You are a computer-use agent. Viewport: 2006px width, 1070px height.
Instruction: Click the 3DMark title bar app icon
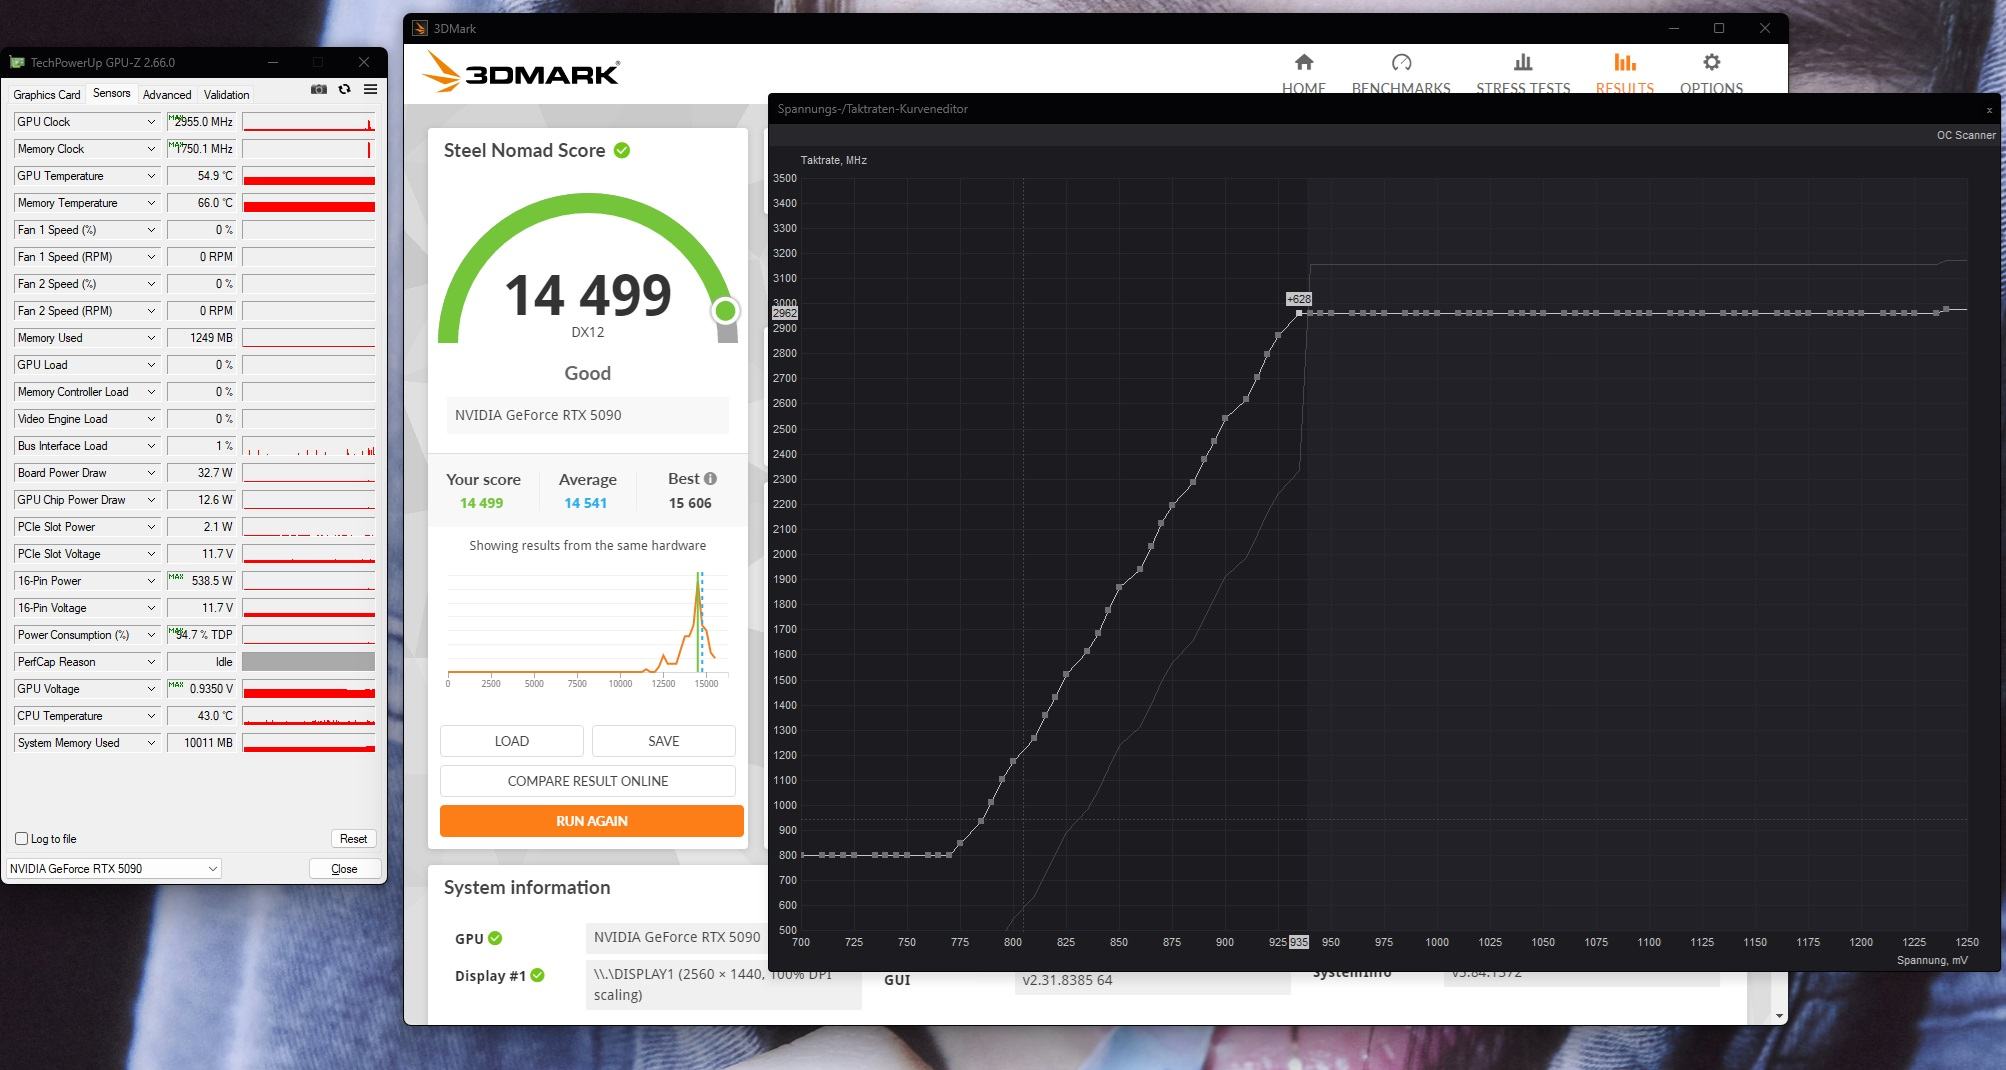(x=420, y=28)
